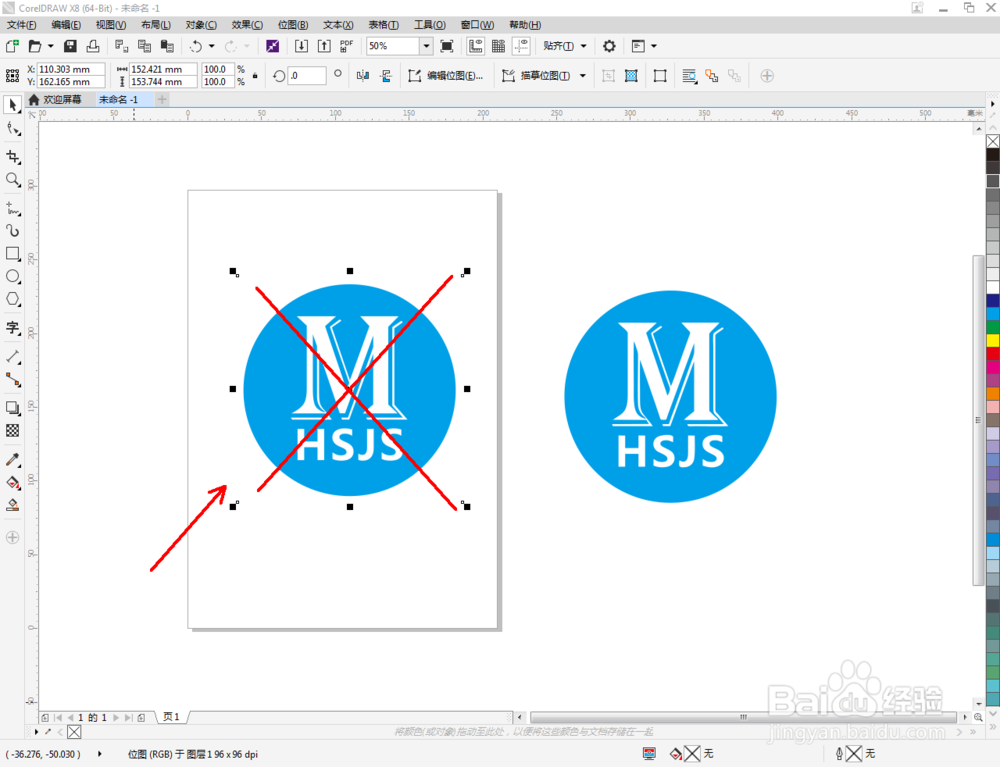Click the 描摹位图(T) button
The height and width of the screenshot is (767, 1000).
tap(537, 76)
